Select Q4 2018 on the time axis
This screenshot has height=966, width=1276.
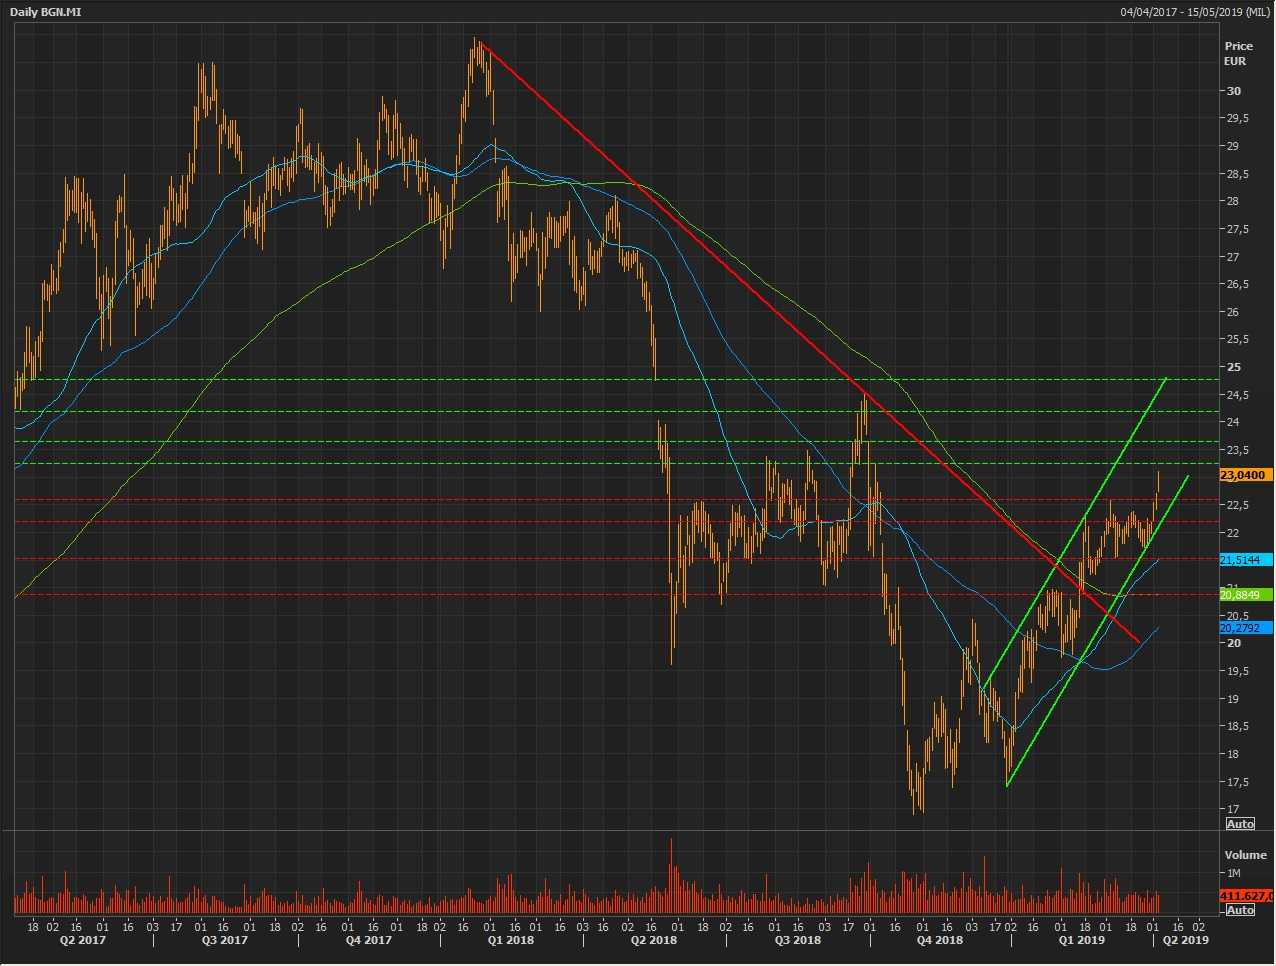[x=940, y=940]
